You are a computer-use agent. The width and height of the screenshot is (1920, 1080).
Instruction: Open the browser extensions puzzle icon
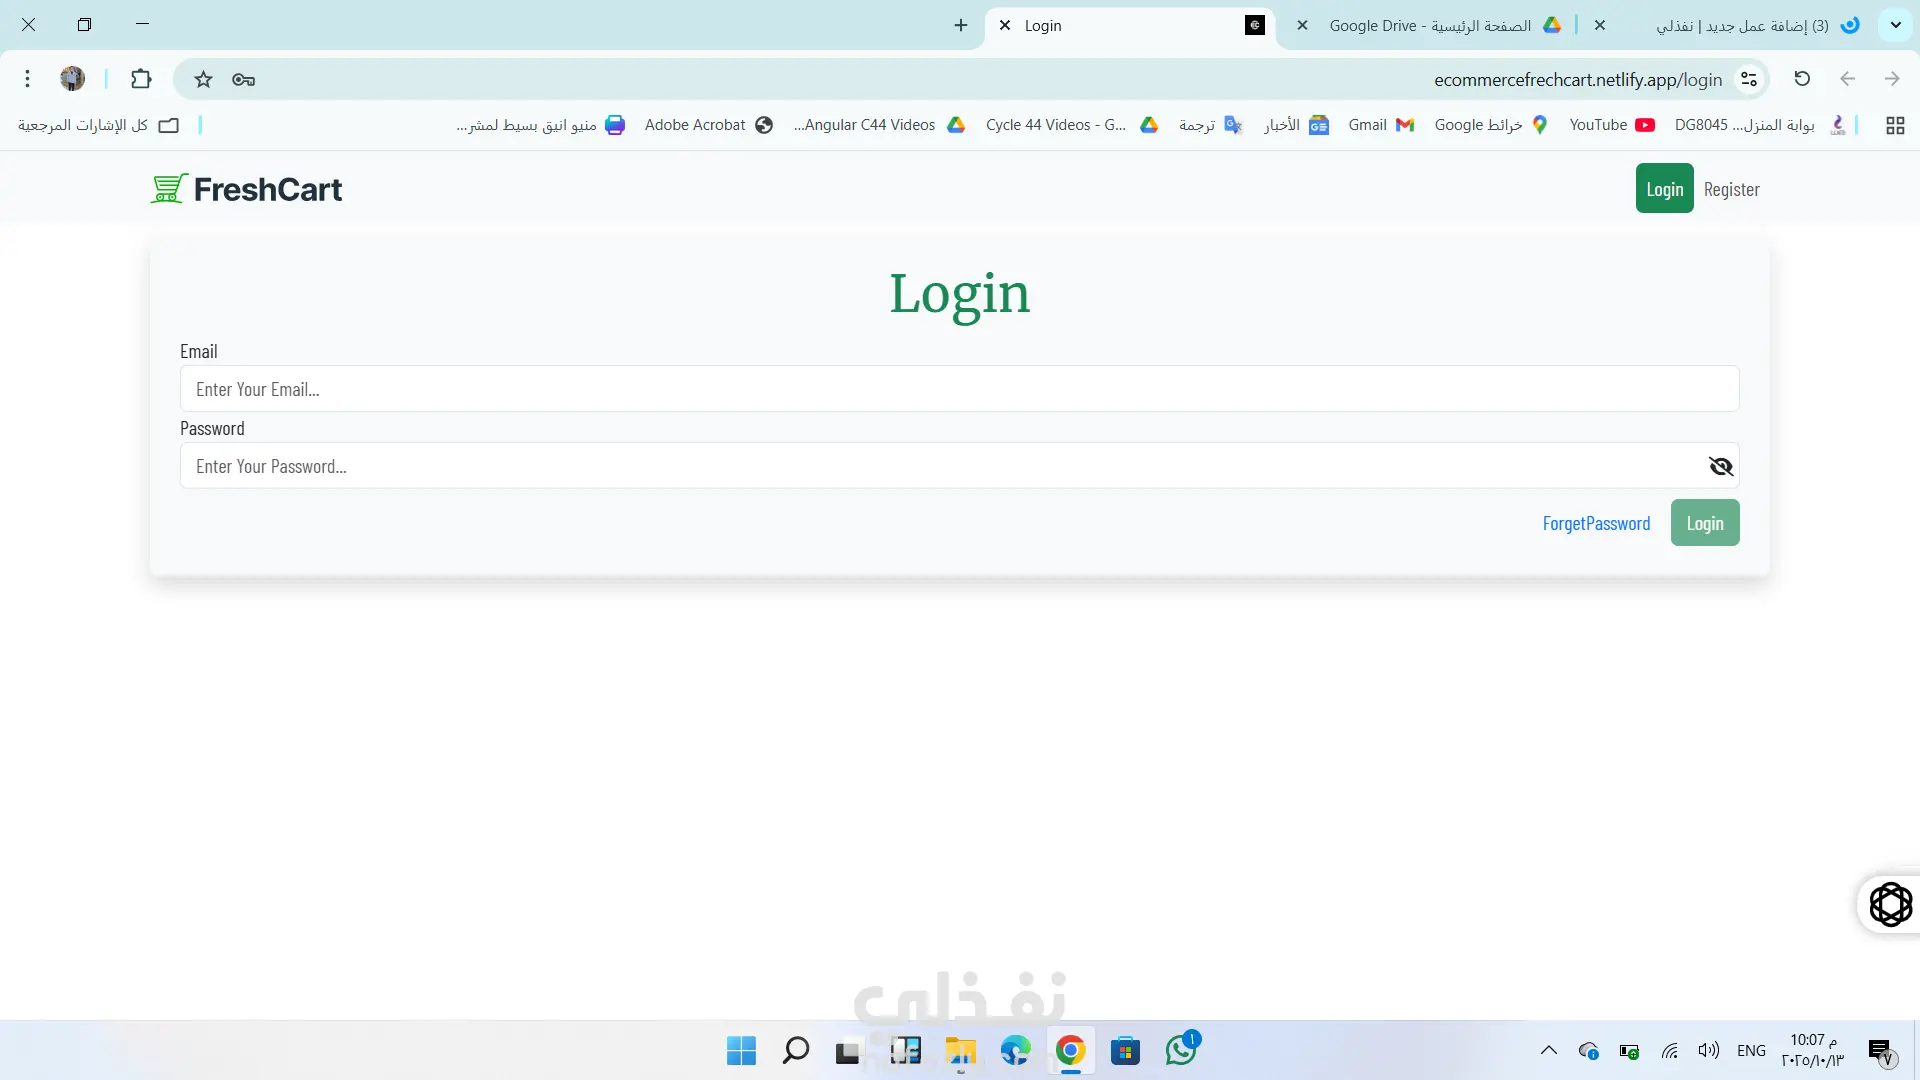point(141,79)
